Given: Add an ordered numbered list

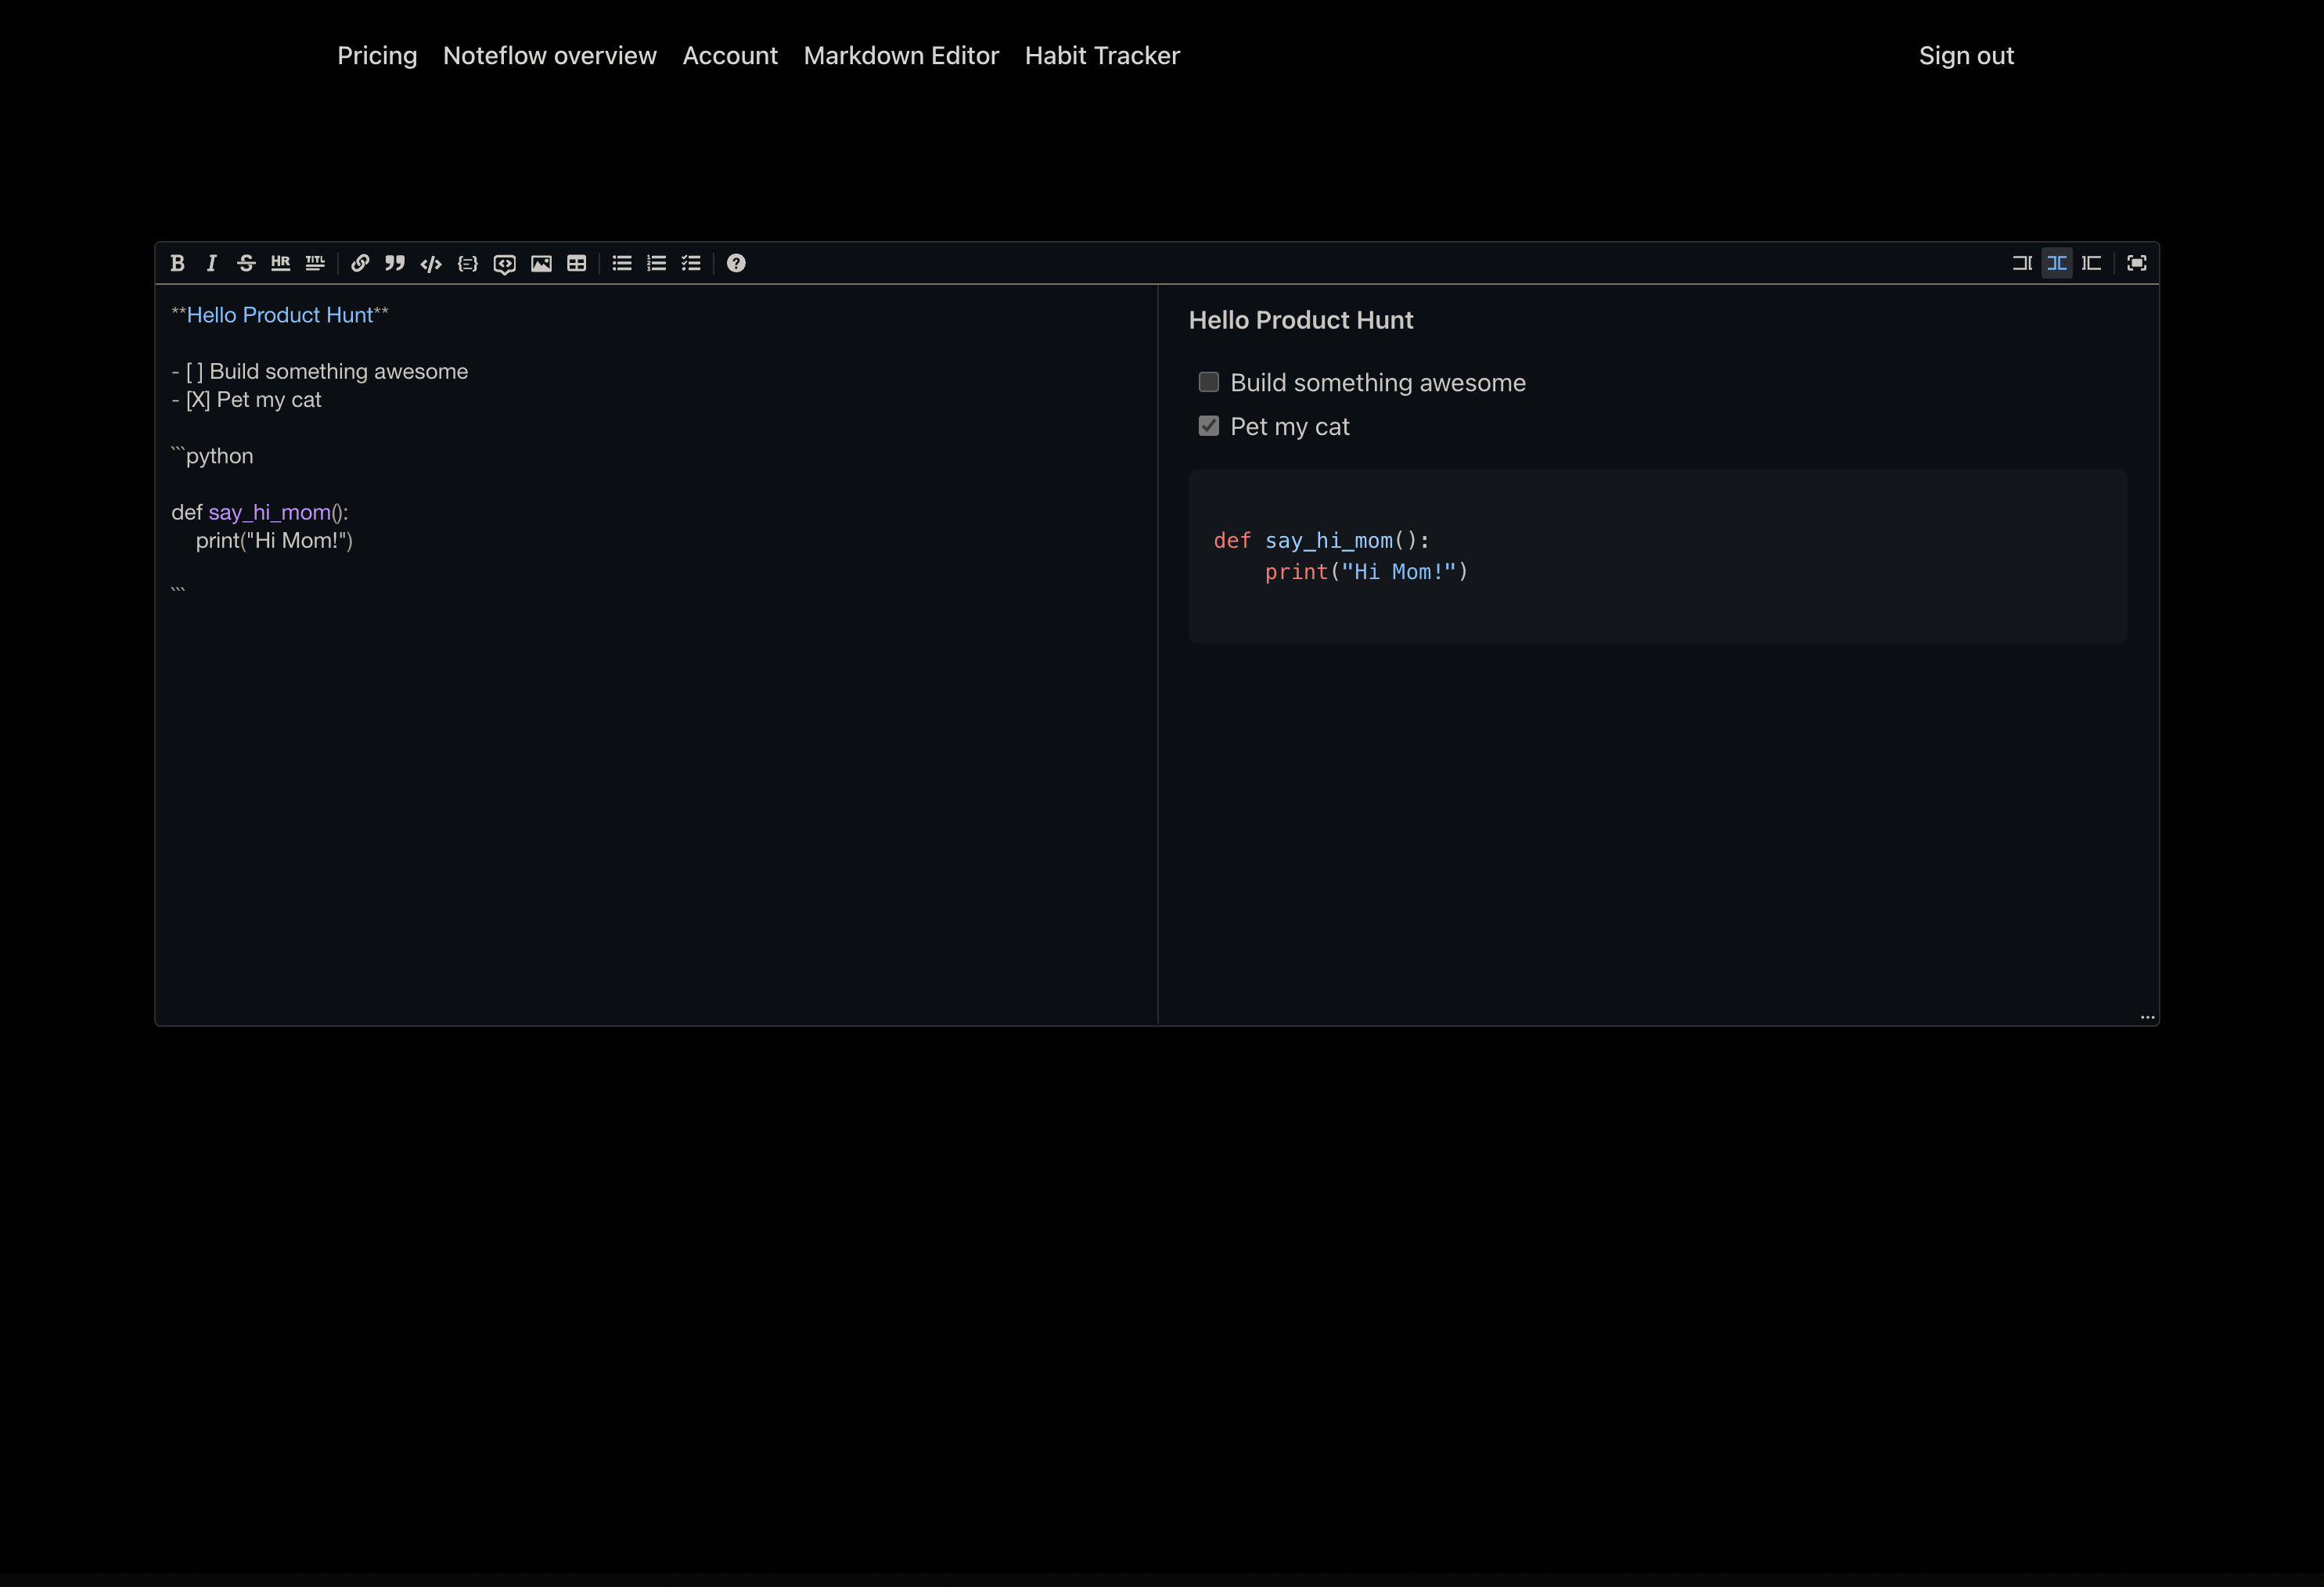Looking at the screenshot, I should [x=656, y=263].
